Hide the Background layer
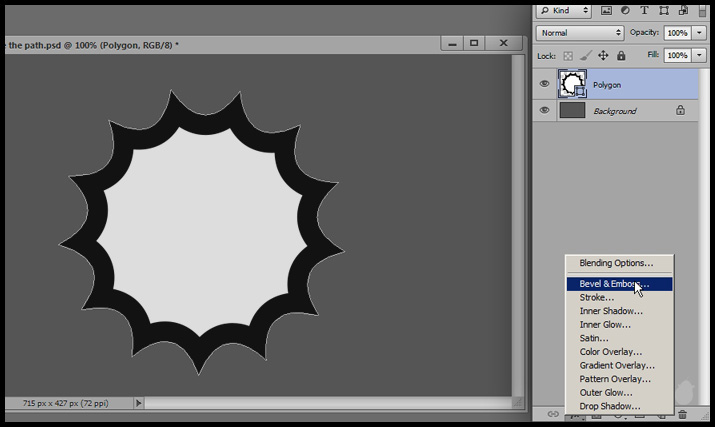 544,111
